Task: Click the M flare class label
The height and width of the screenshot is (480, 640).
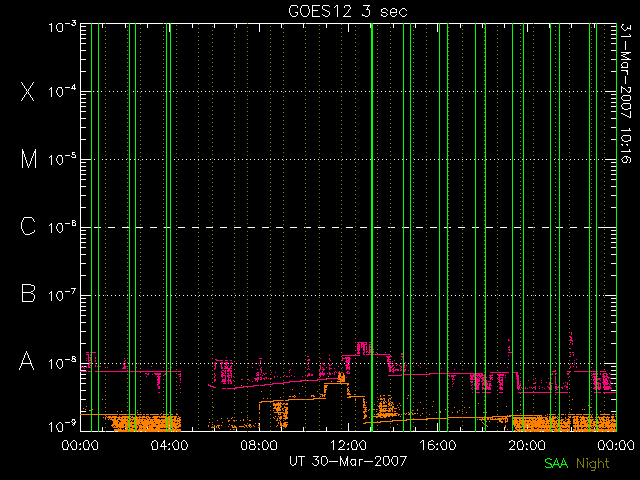Action: pyautogui.click(x=29, y=159)
